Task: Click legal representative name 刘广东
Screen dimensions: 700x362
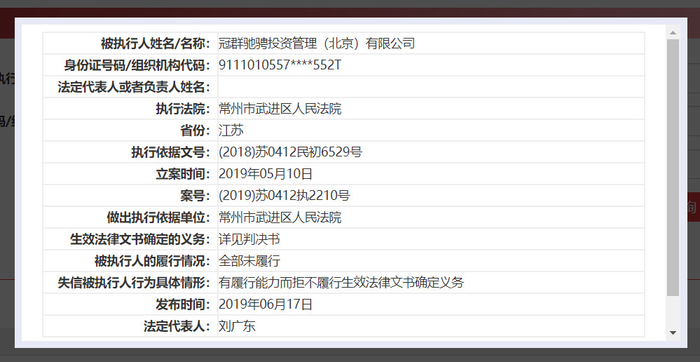Action: 237,326
